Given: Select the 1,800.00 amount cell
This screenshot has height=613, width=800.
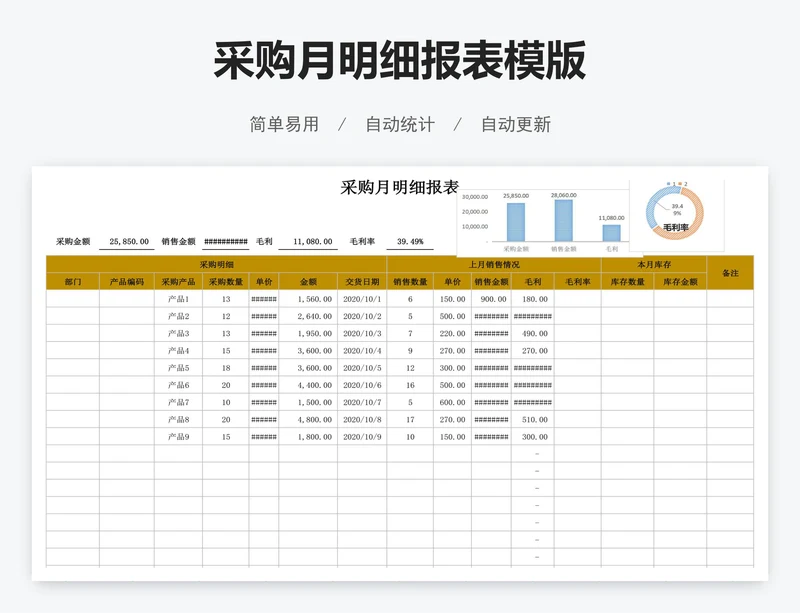Looking at the screenshot, I should [x=308, y=437].
